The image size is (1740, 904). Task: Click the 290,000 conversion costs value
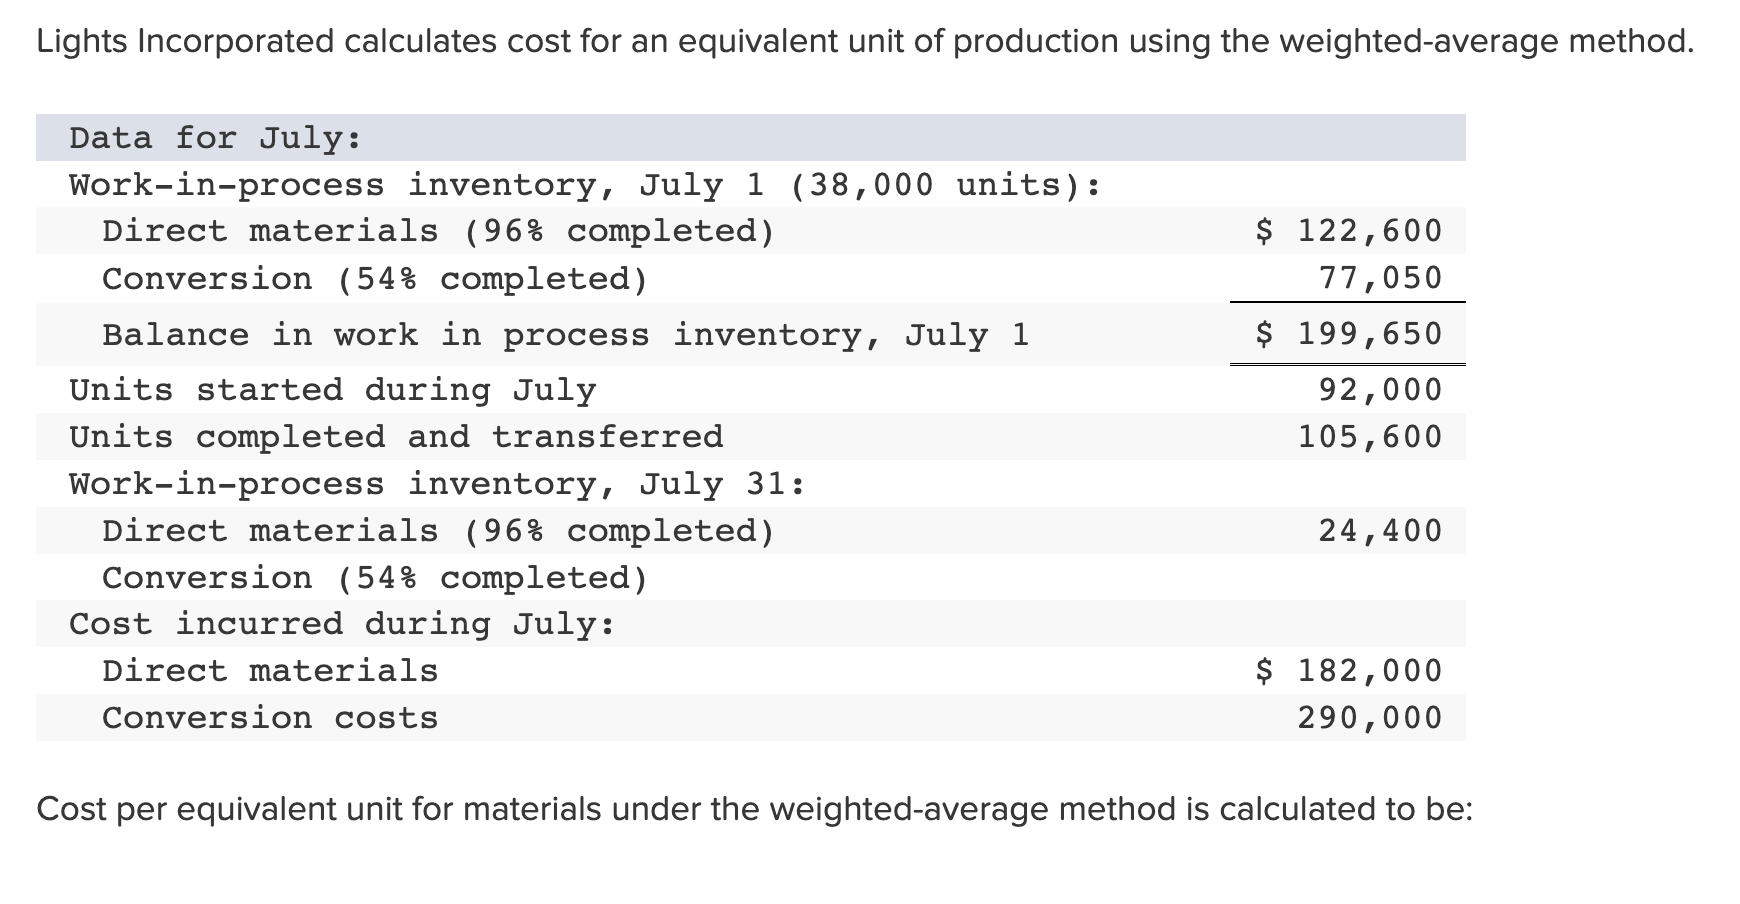[1370, 718]
